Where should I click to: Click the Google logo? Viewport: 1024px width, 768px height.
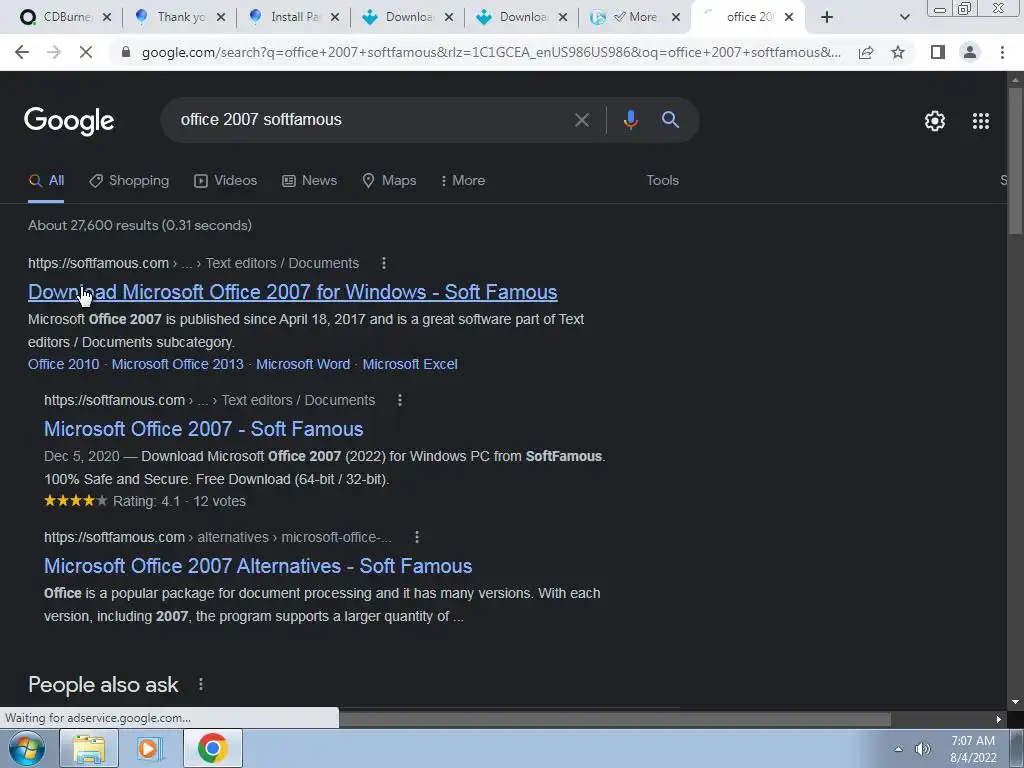tap(69, 121)
